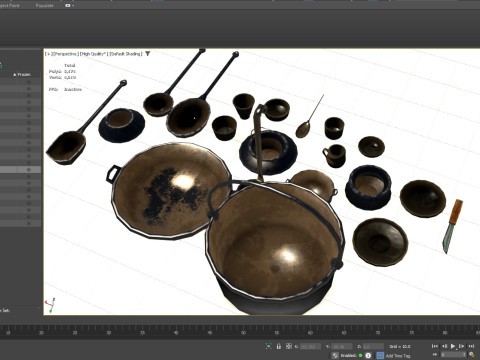Open the [High Quality*] viewport menu
Screen dimensions: 480x360
(x=94, y=54)
